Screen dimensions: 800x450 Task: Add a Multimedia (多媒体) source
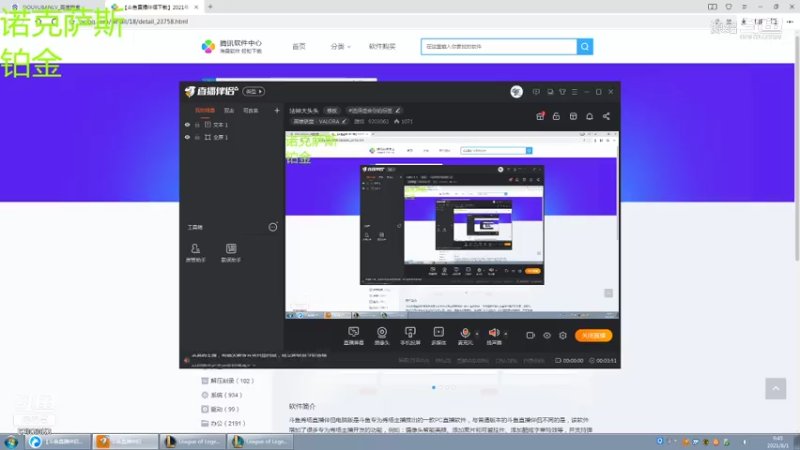tap(439, 336)
